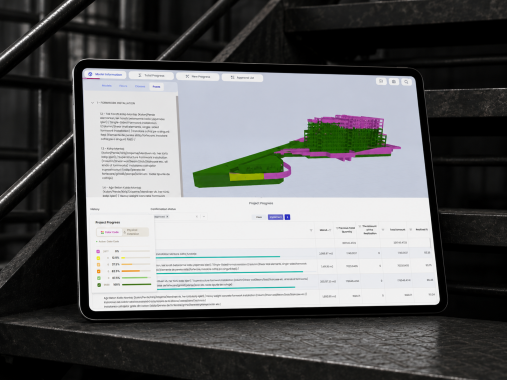Image resolution: width=507 pixels, height=380 pixels.
Task: Remove the Approved chip from the status filter
Action: [168, 217]
